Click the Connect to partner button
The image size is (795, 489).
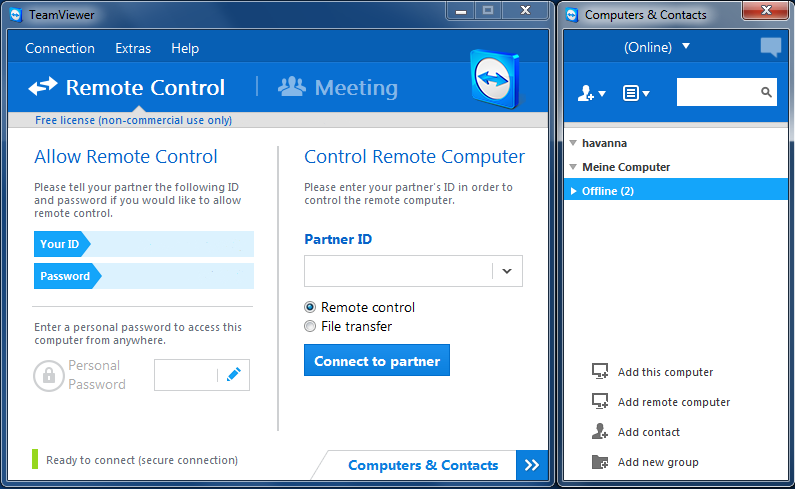click(x=377, y=360)
